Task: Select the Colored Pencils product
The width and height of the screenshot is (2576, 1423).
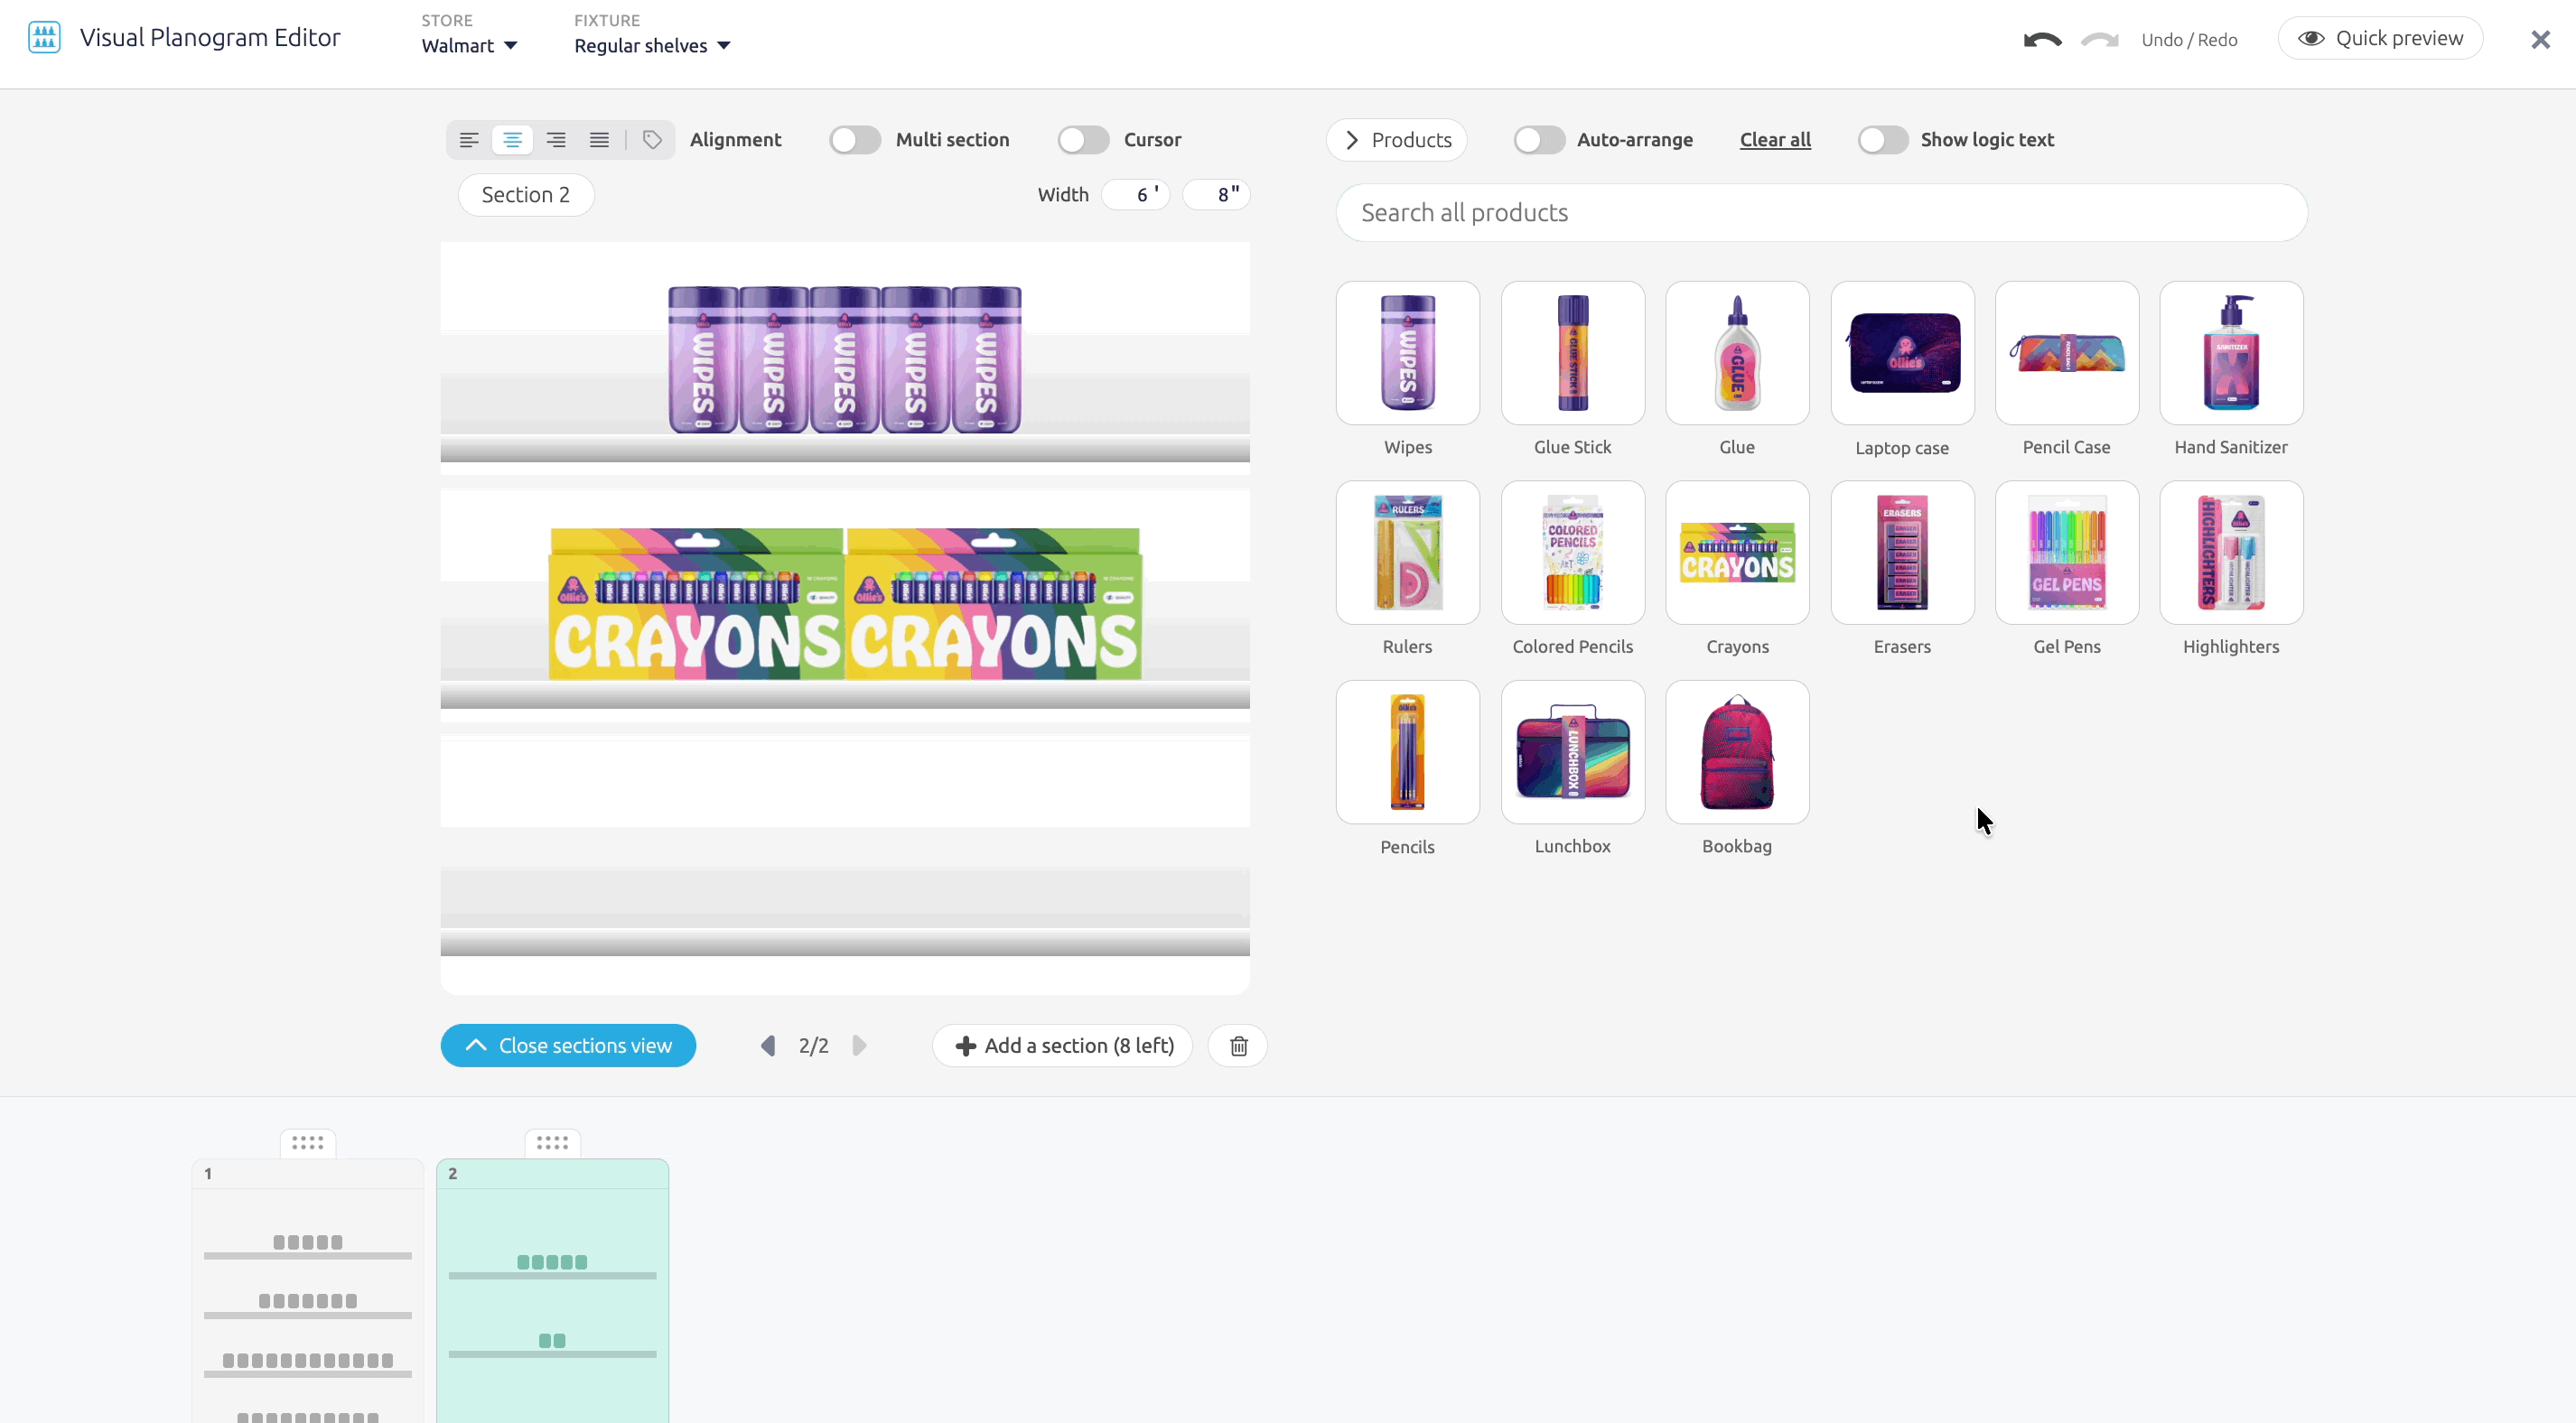Action: coord(1573,553)
